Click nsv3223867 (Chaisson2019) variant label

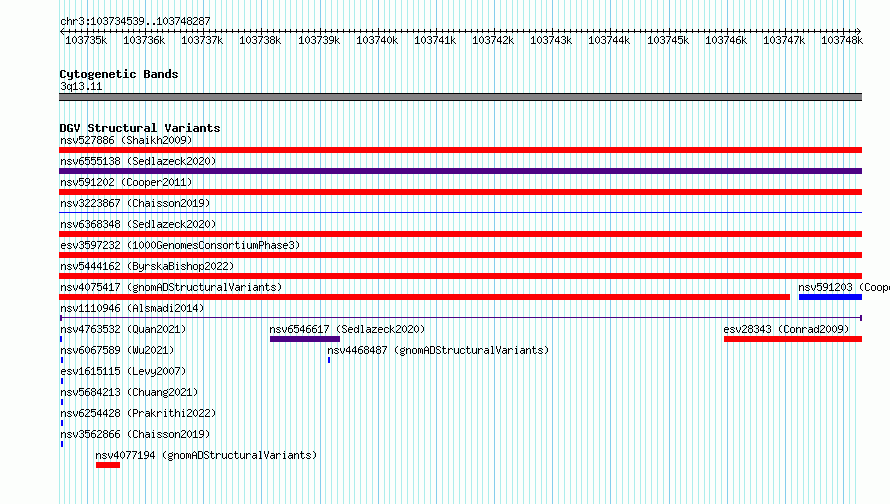coord(135,203)
